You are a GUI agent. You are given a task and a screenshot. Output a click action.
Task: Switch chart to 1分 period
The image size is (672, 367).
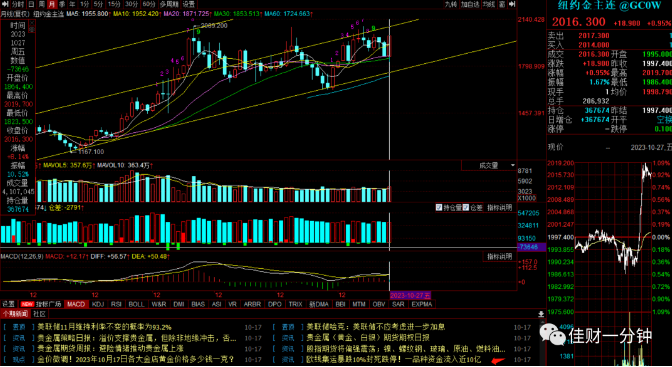tap(85, 4)
